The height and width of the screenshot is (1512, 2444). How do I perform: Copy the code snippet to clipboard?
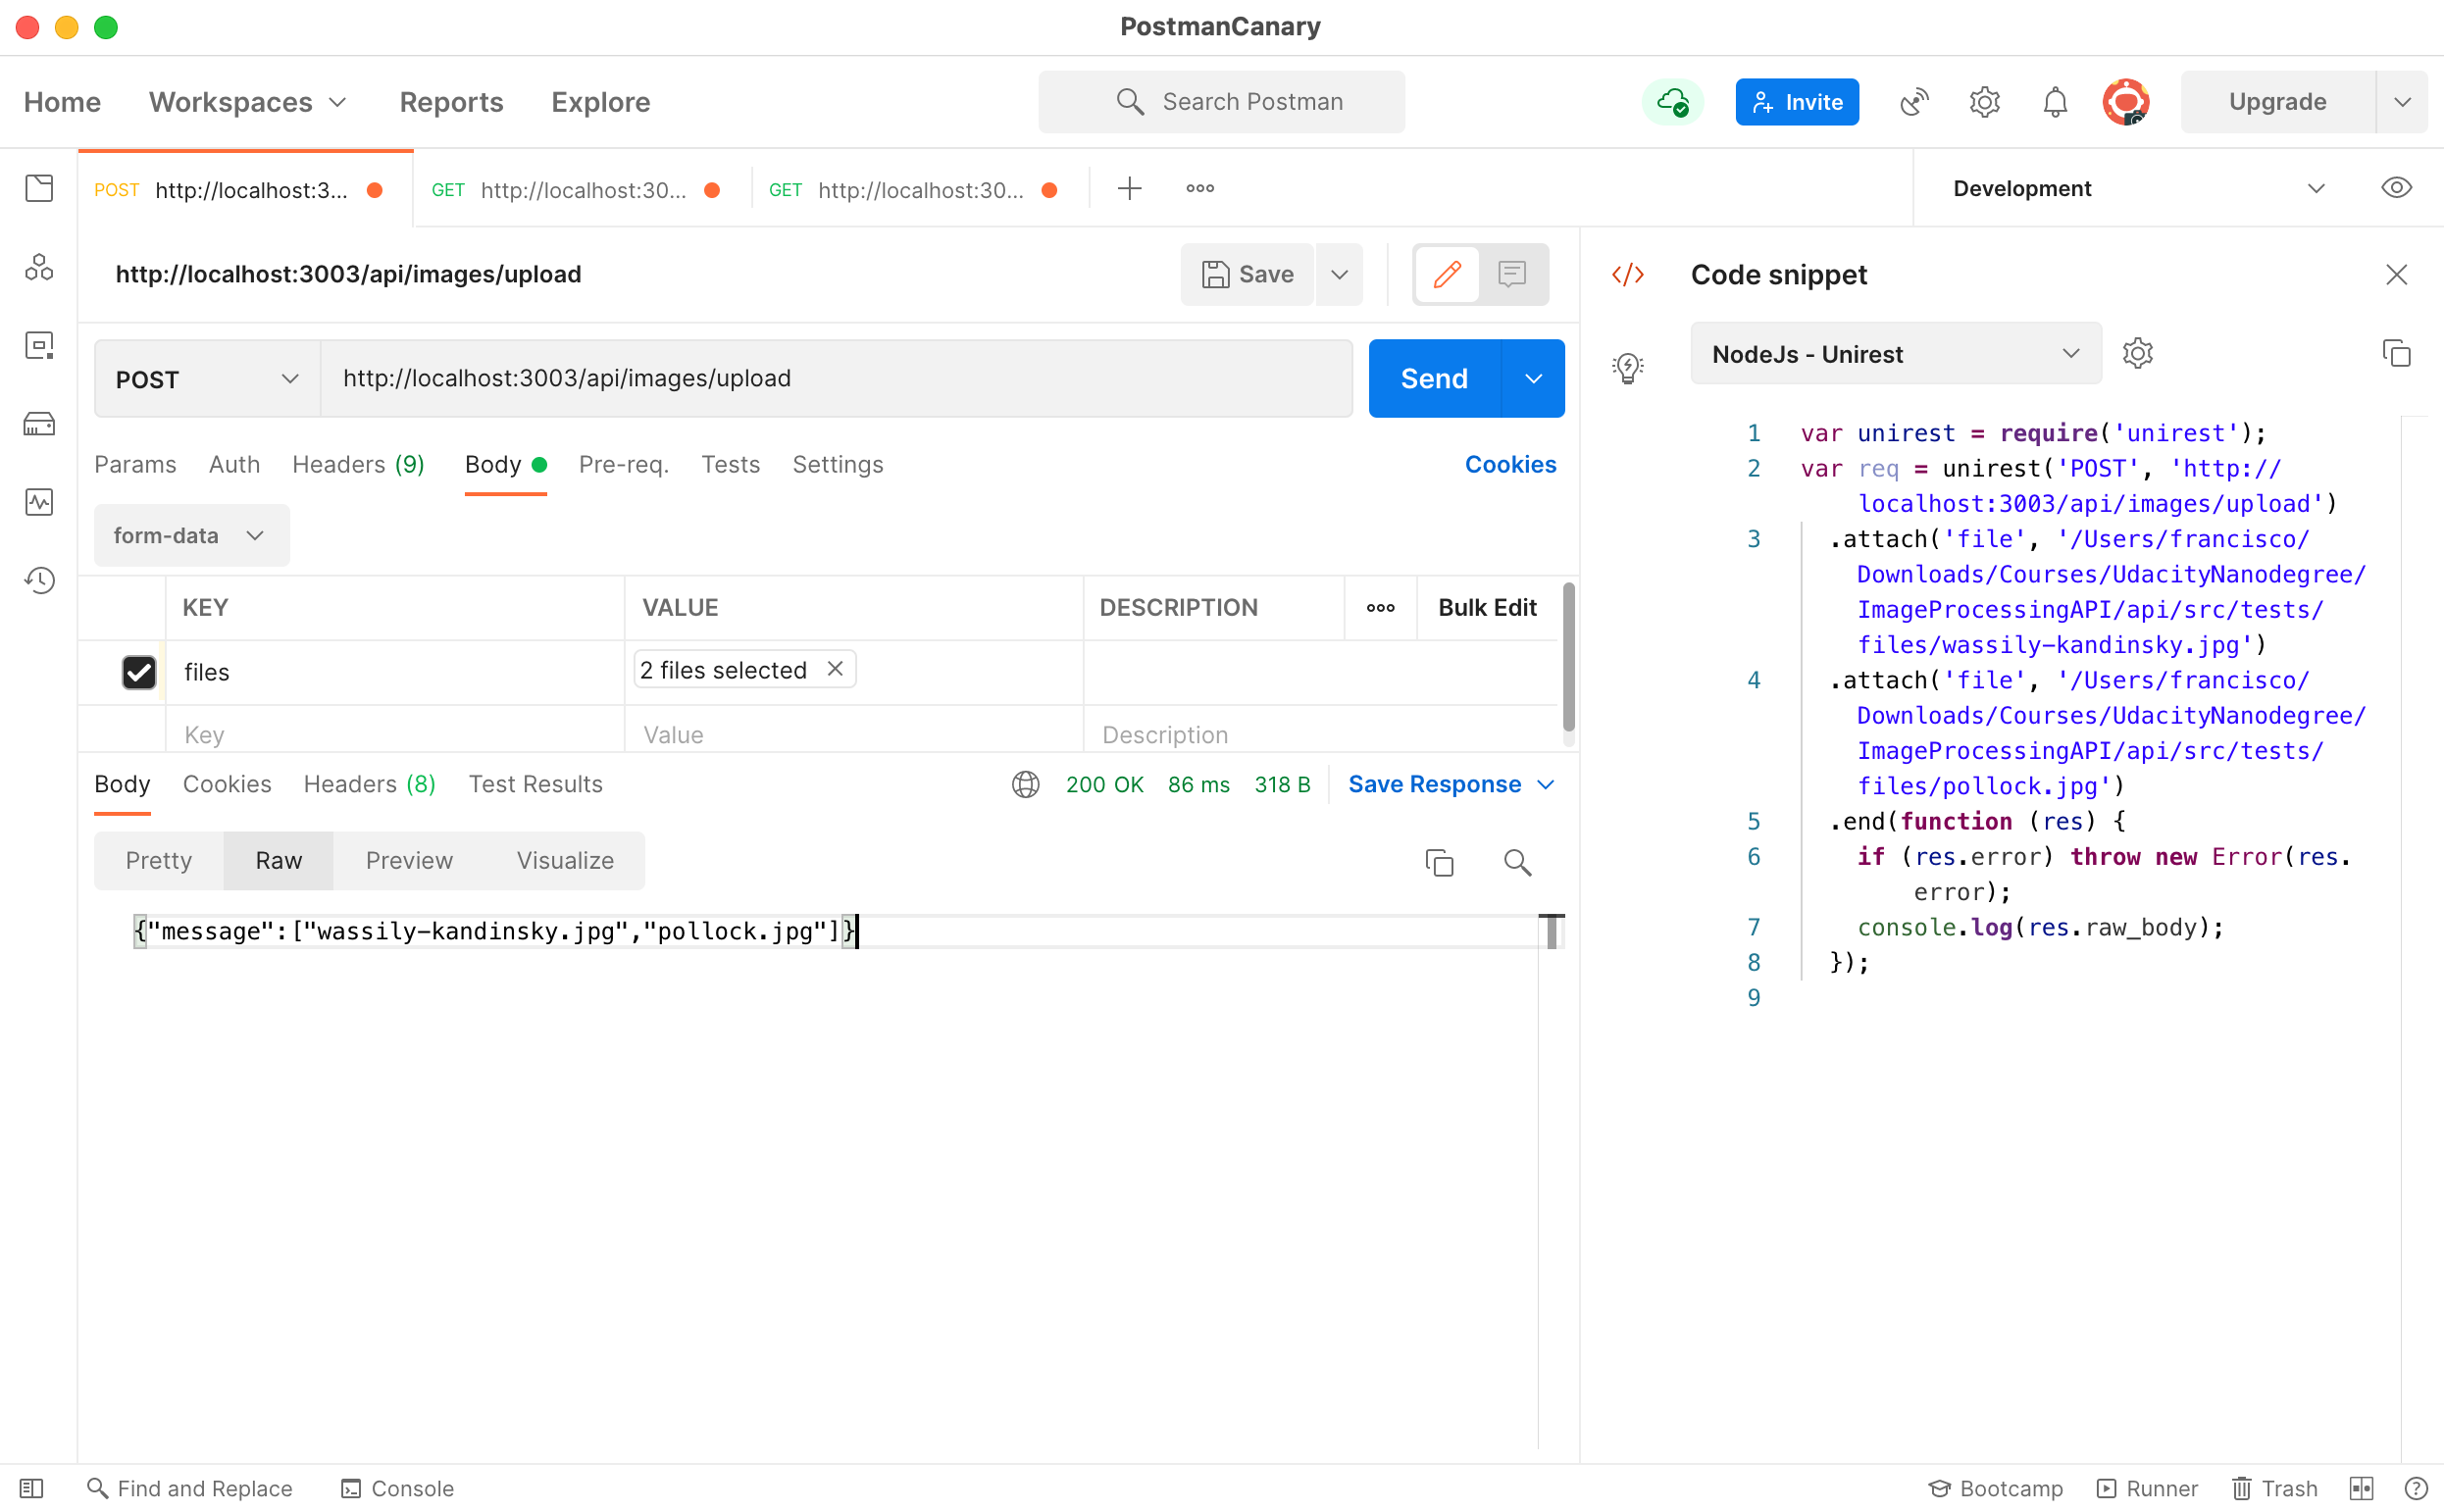pos(2396,353)
